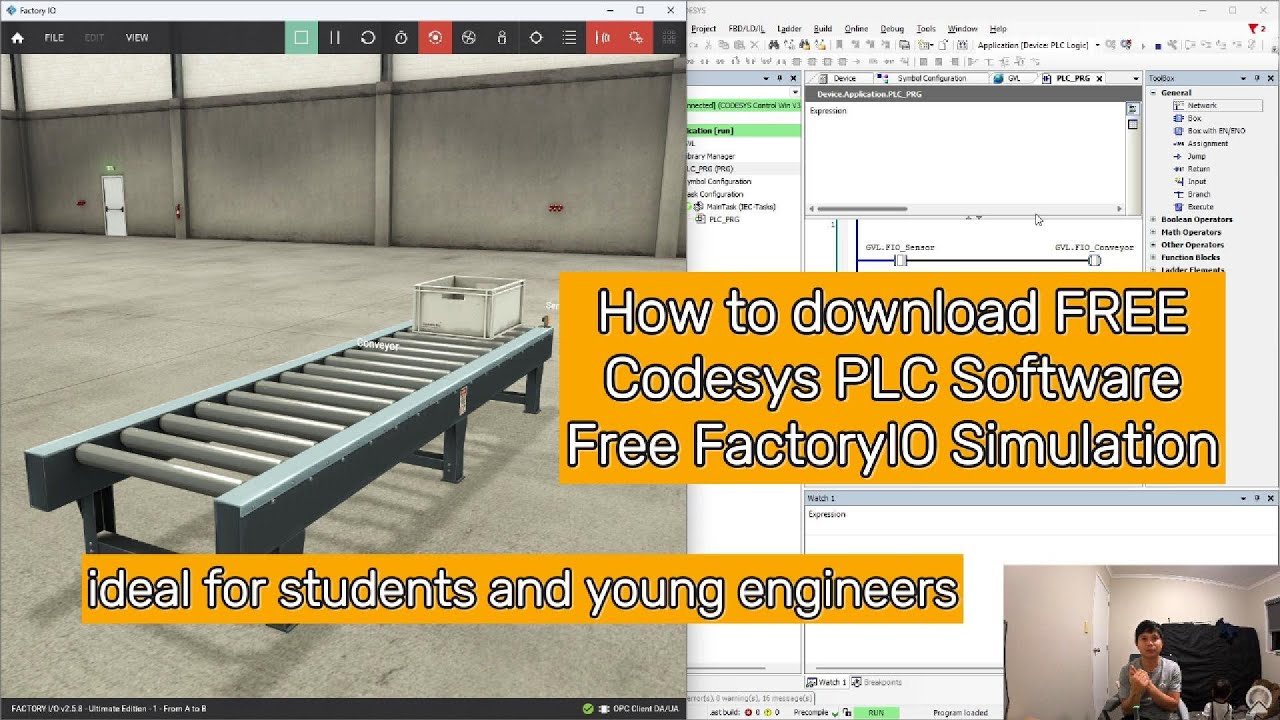Viewport: 1280px width, 720px height.
Task: Click the declaration editor horizontal scrollbar
Action: click(x=862, y=209)
